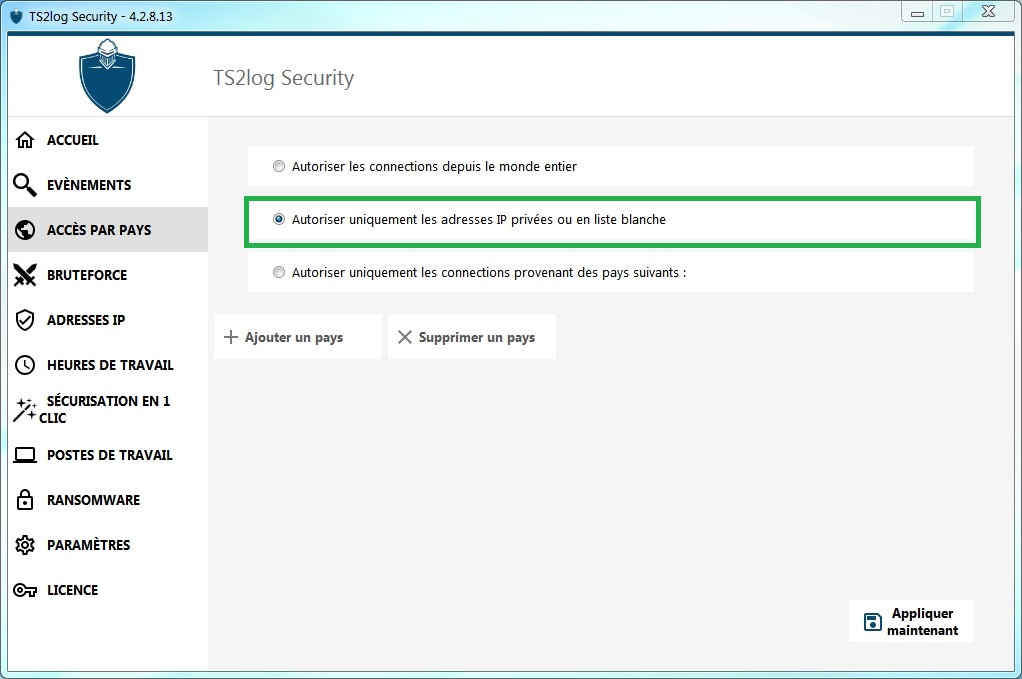Select connections from following countries radio
The height and width of the screenshot is (679, 1022).
(278, 272)
